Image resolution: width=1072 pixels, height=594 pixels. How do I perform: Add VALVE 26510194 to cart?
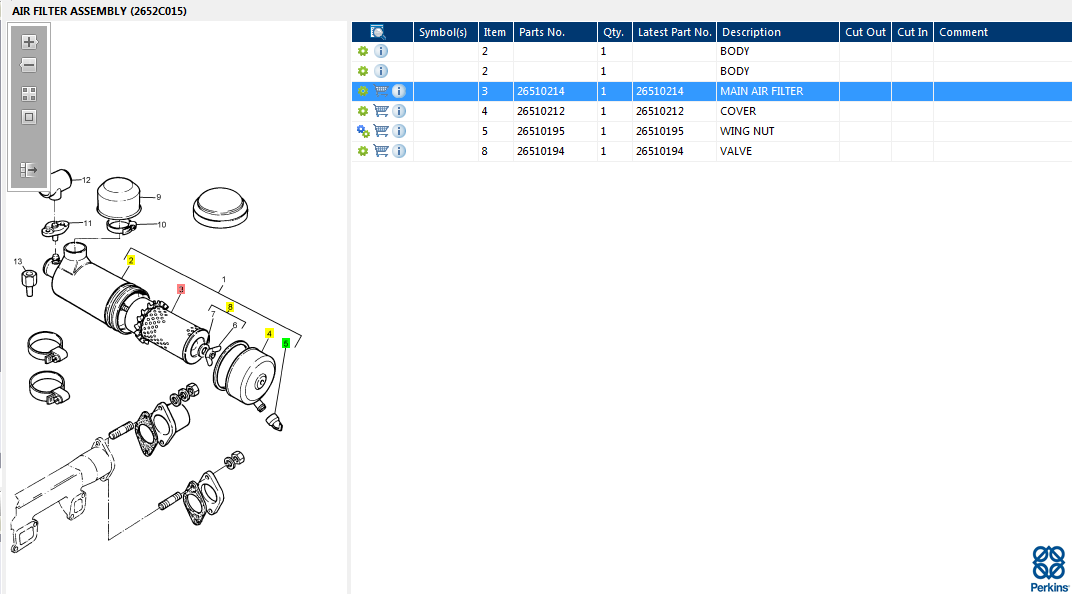(x=381, y=151)
